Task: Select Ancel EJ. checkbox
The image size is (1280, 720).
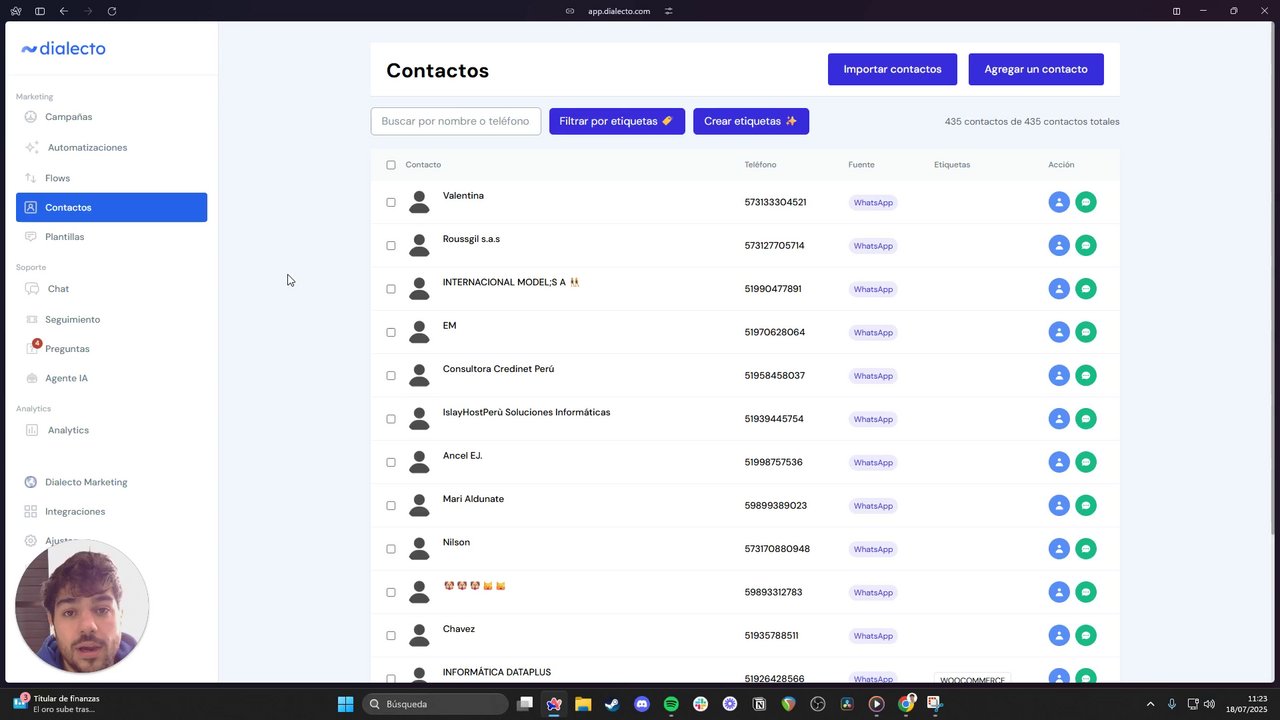Action: (391, 462)
